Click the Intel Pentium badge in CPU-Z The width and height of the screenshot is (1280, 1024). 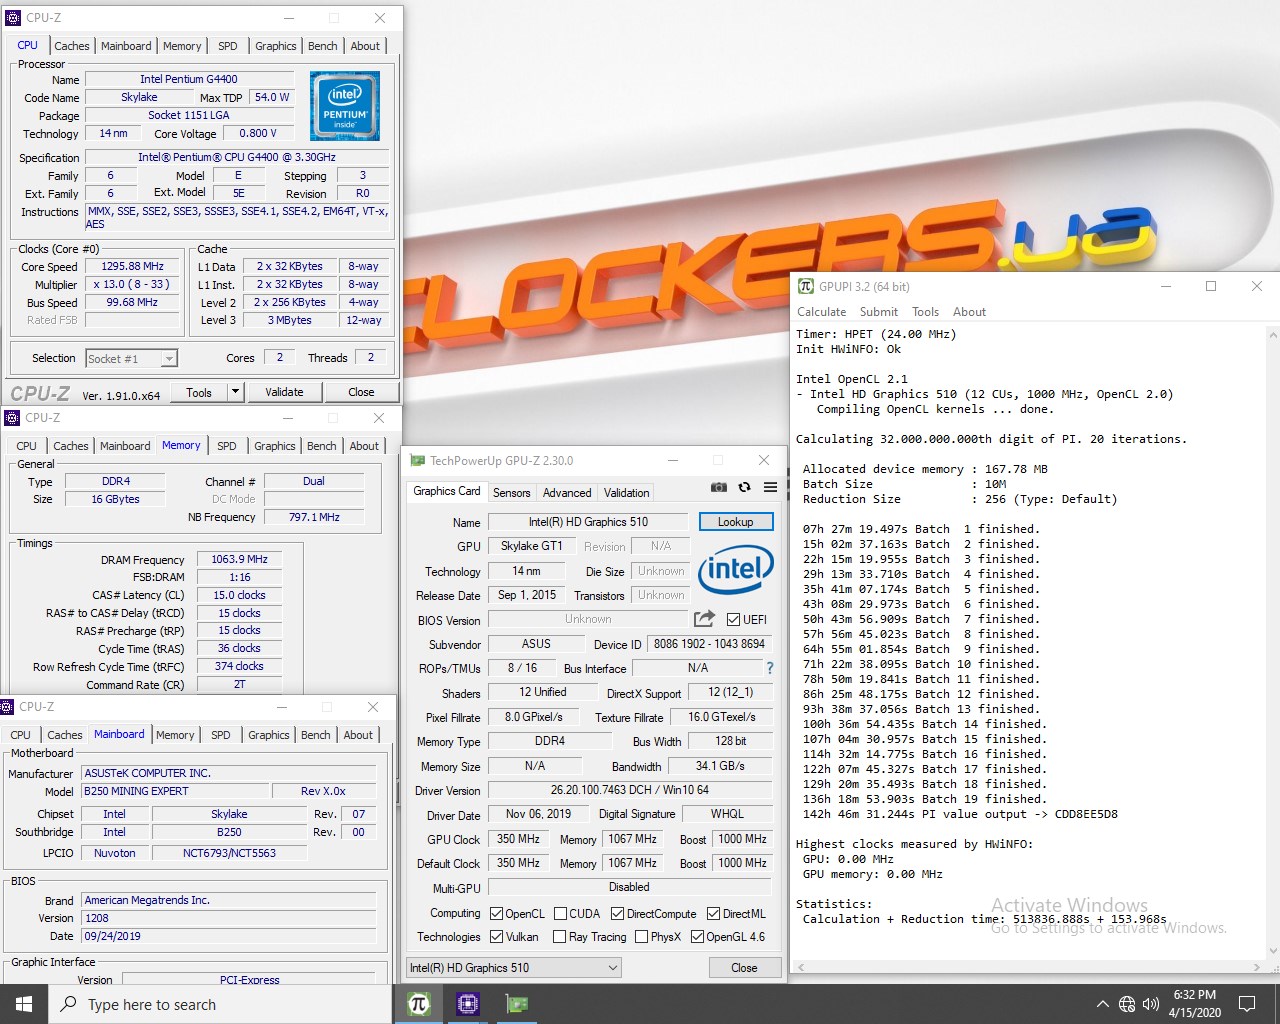pos(345,105)
